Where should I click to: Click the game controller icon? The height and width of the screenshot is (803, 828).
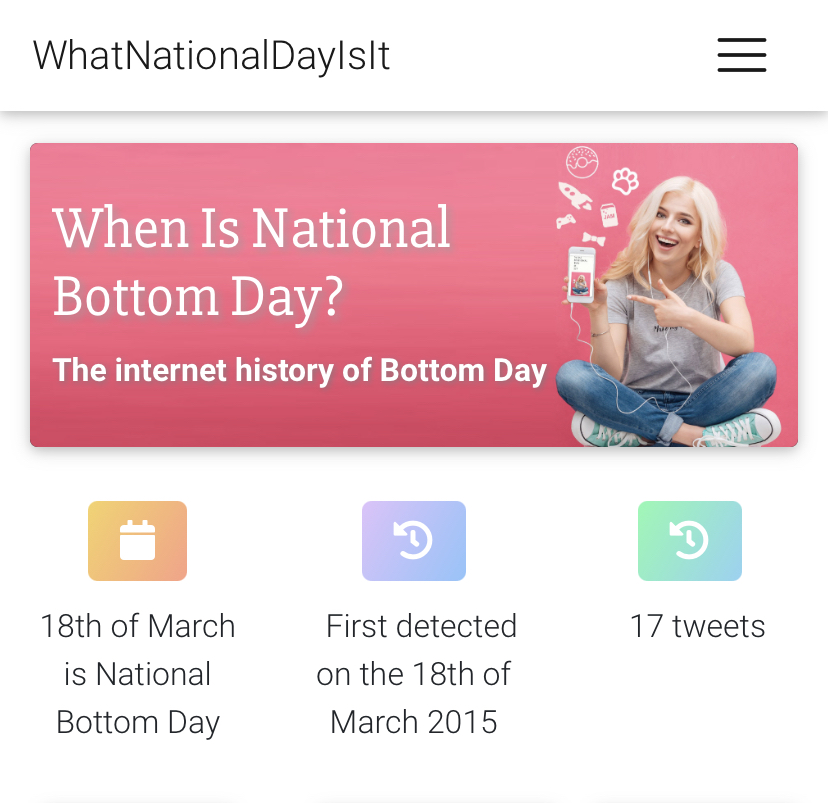point(566,221)
